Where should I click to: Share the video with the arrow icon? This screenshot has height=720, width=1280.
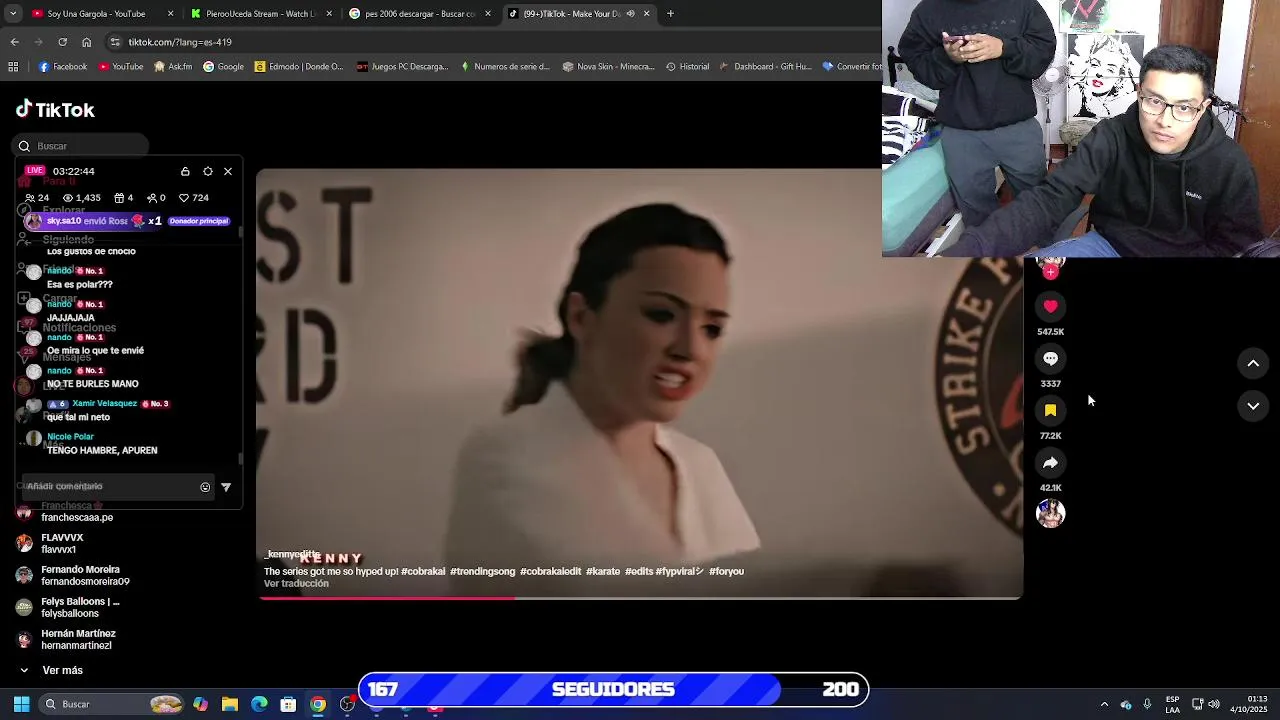click(1050, 463)
